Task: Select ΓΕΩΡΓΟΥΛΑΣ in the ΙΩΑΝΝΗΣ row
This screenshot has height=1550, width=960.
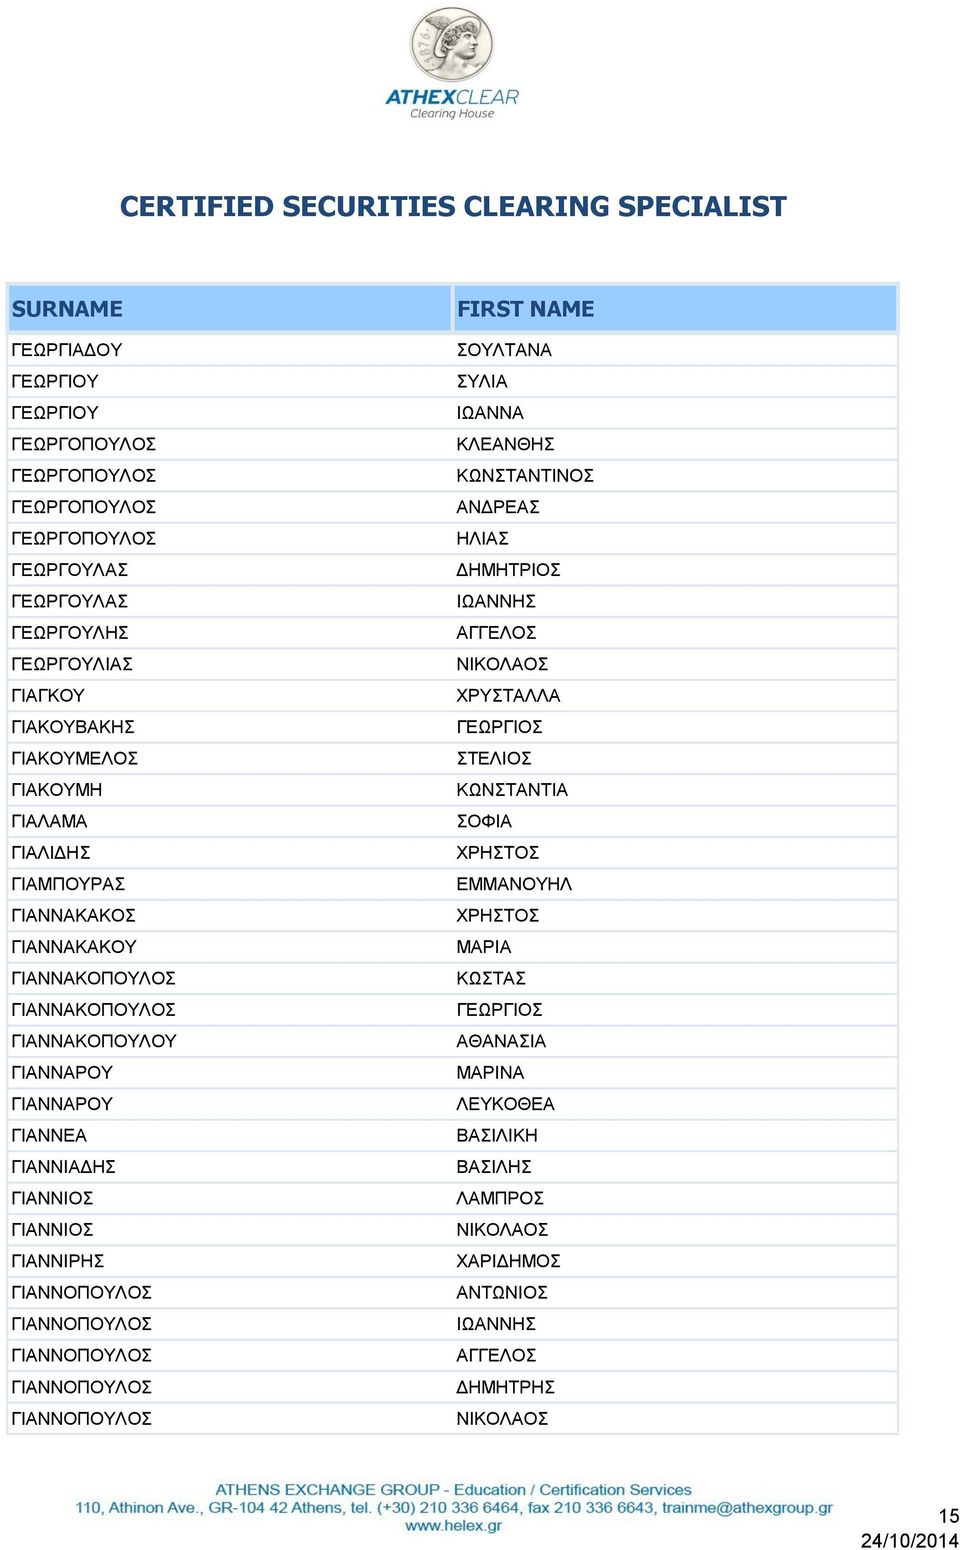Action: pos(70,601)
